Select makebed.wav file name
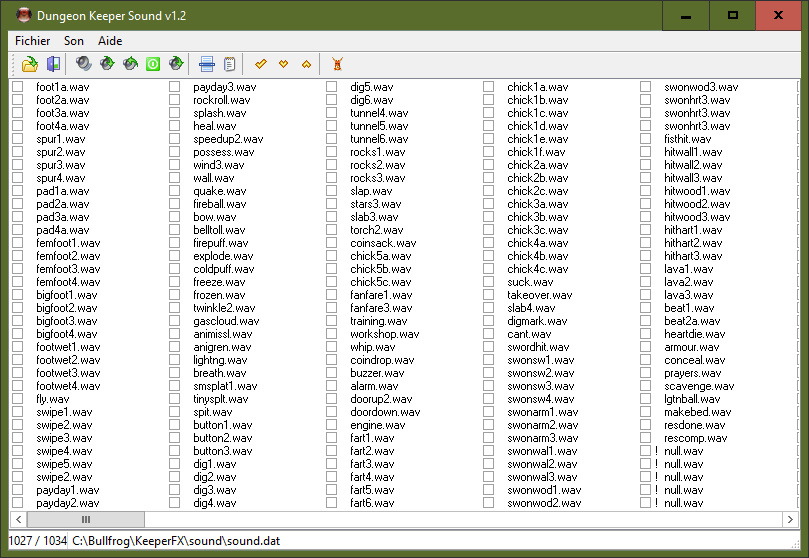 coord(698,412)
